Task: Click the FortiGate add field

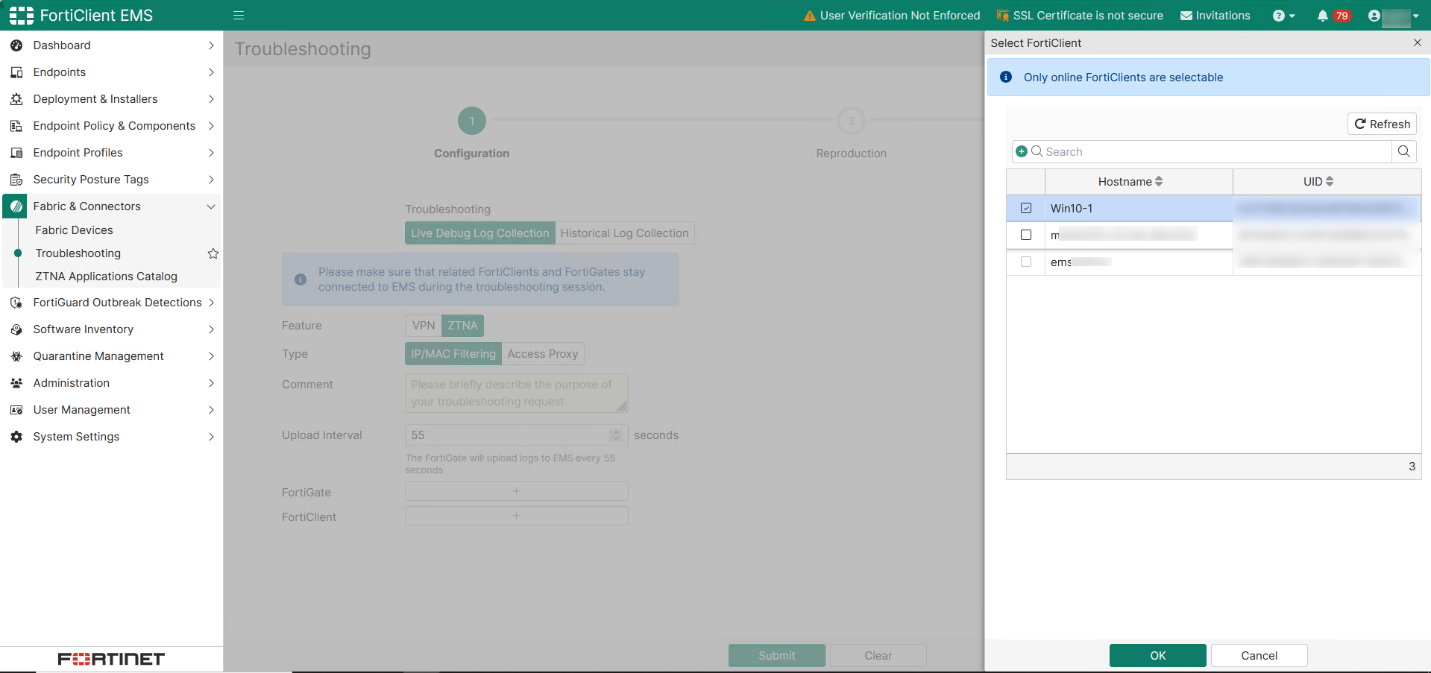Action: point(517,491)
